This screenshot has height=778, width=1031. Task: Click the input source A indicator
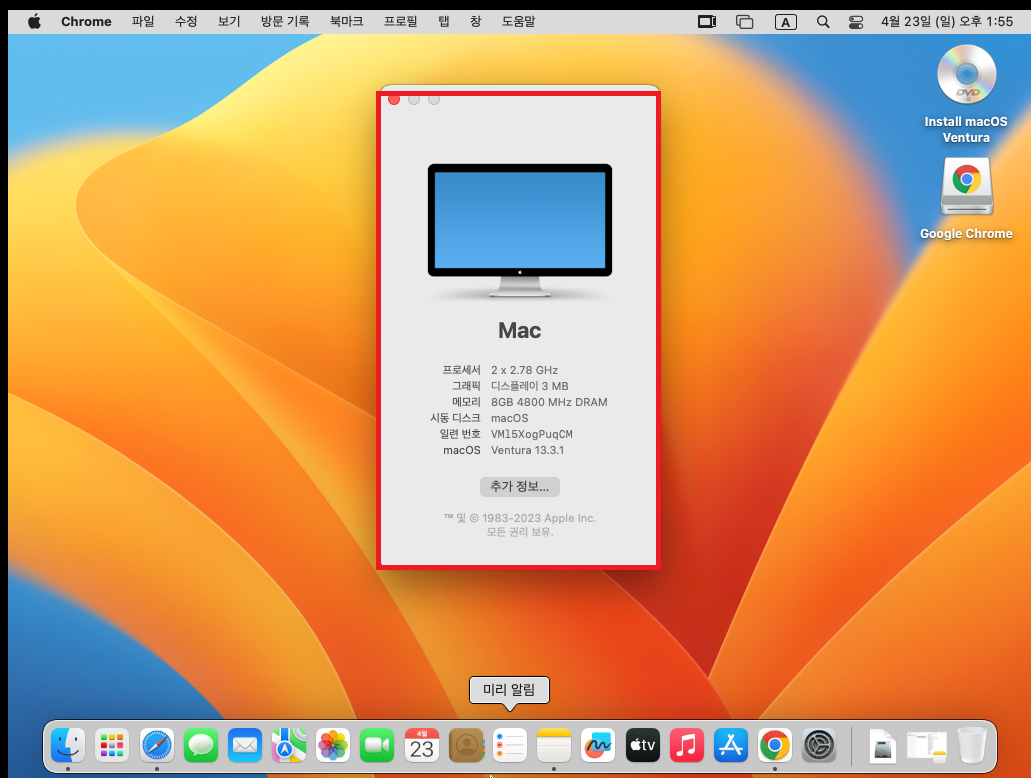click(785, 22)
